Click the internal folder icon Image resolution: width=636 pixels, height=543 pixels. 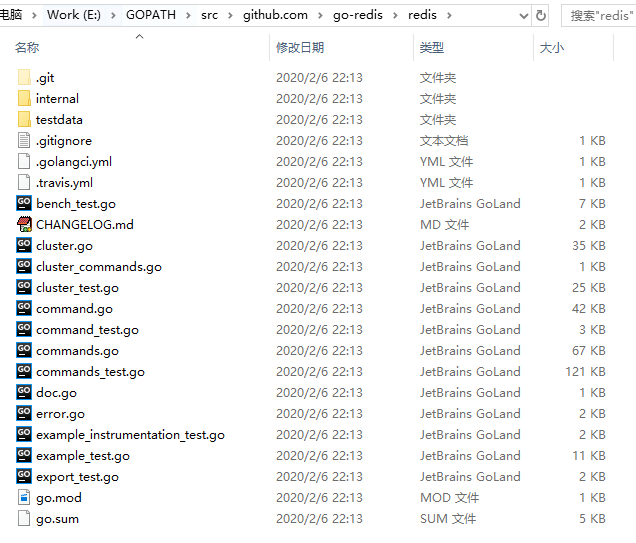click(24, 98)
